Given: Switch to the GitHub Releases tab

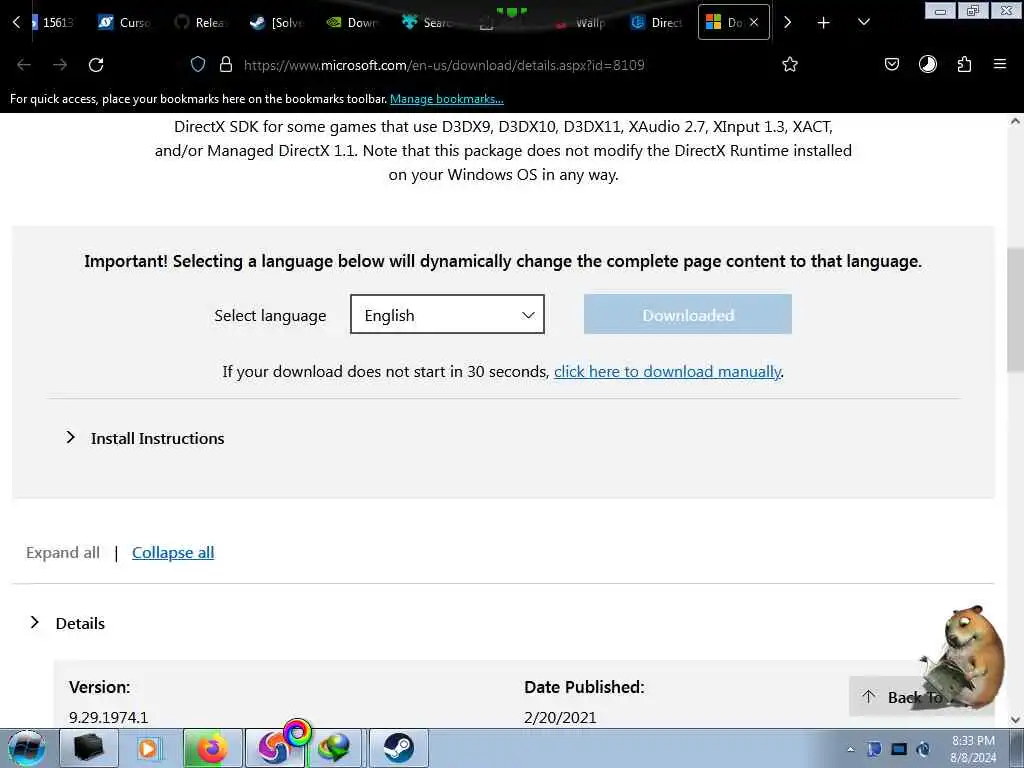Looking at the screenshot, I should pyautogui.click(x=200, y=22).
